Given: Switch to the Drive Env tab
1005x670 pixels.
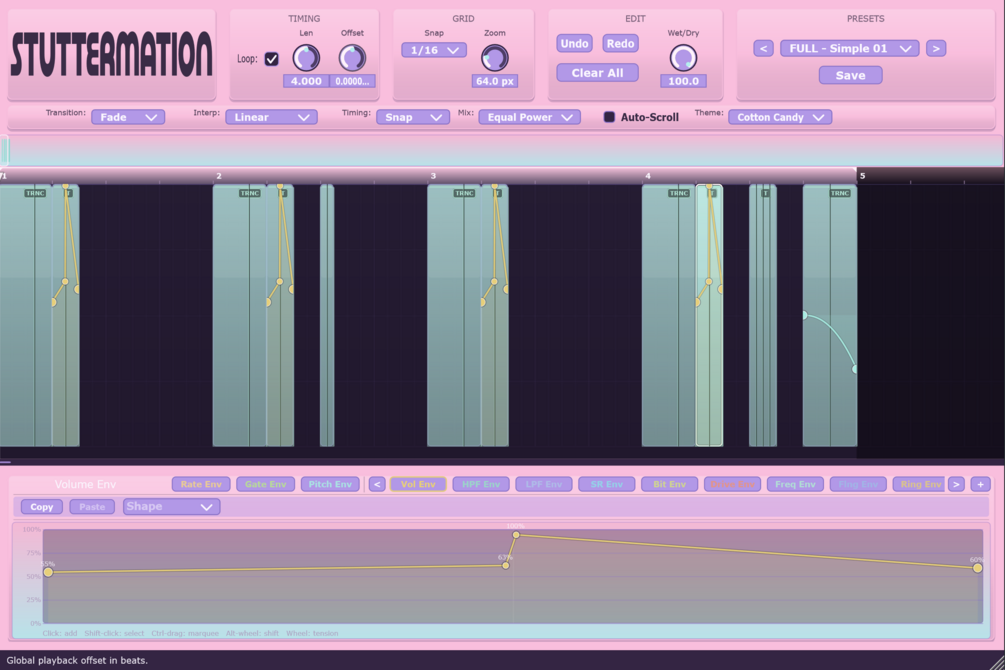Looking at the screenshot, I should (732, 485).
